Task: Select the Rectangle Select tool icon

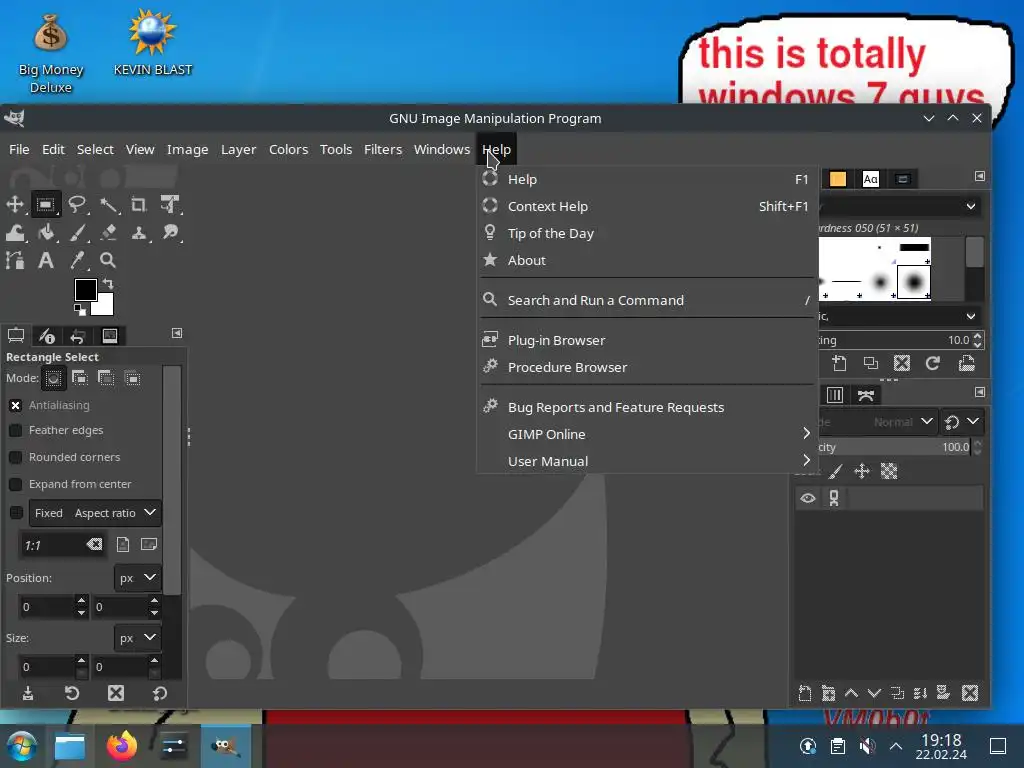Action: (x=46, y=204)
